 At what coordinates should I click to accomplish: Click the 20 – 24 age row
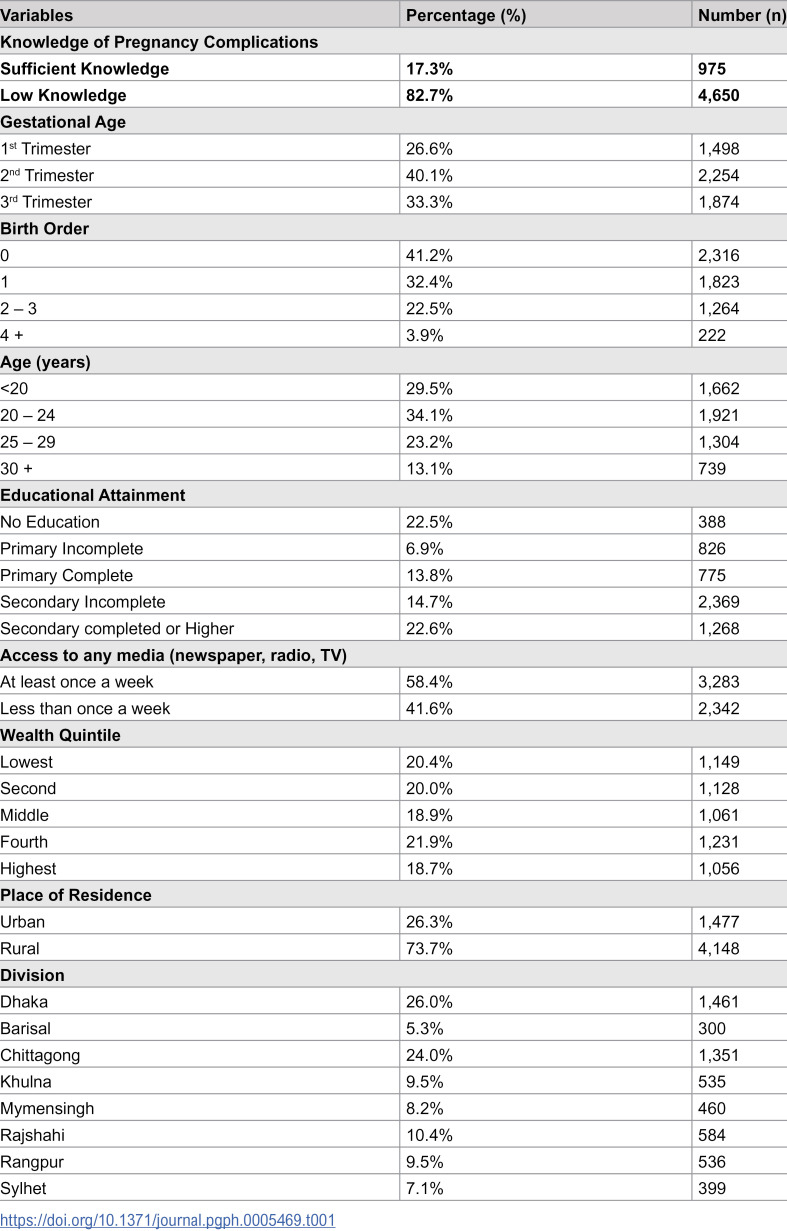point(393,415)
